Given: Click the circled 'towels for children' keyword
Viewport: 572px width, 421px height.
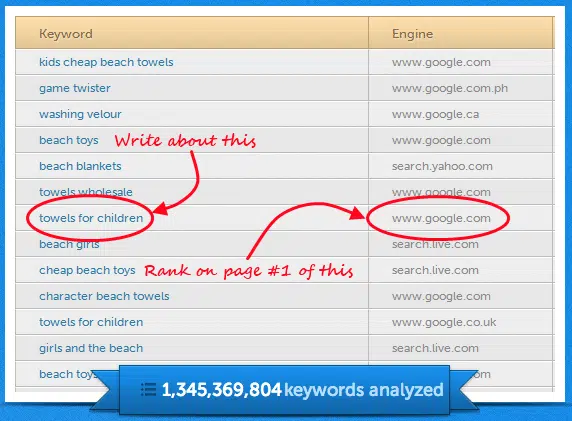Looking at the screenshot, I should coord(91,218).
